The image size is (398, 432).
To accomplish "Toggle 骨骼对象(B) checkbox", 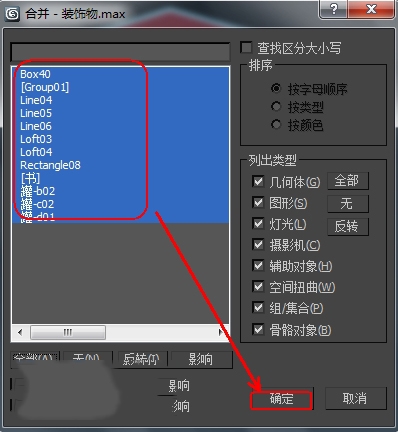I will click(258, 329).
